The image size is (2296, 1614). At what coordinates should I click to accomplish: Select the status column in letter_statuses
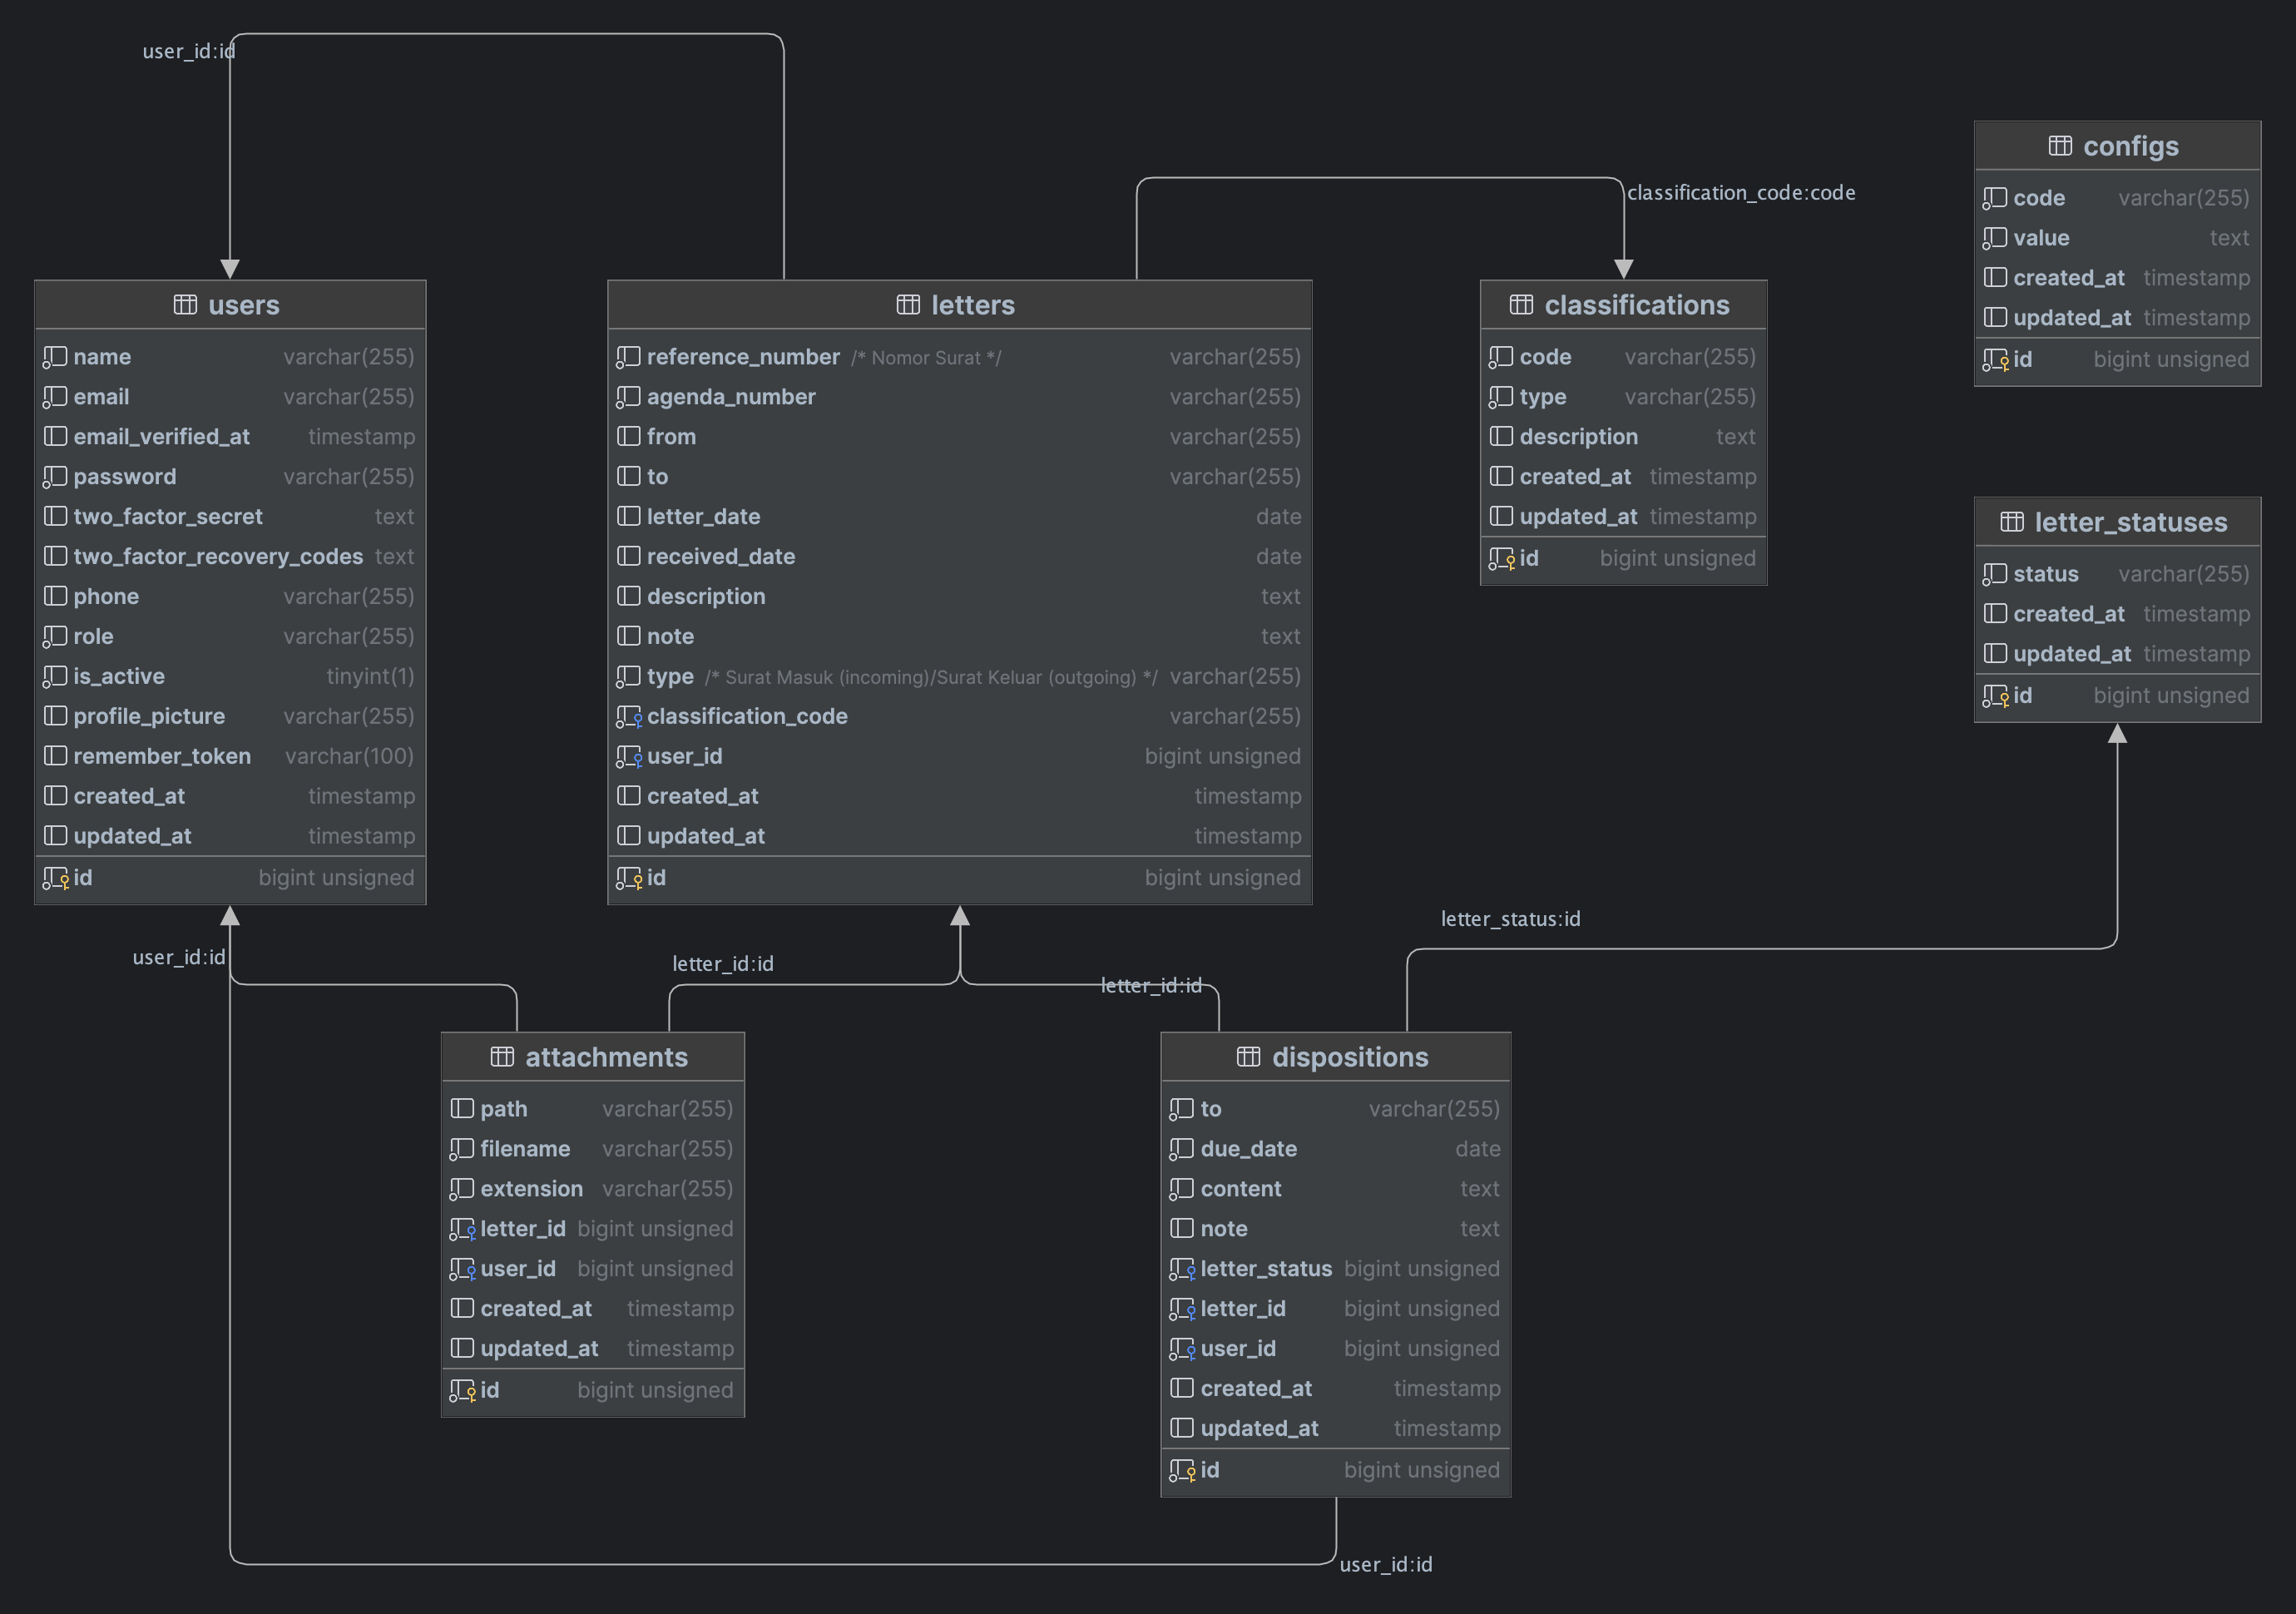[2045, 574]
